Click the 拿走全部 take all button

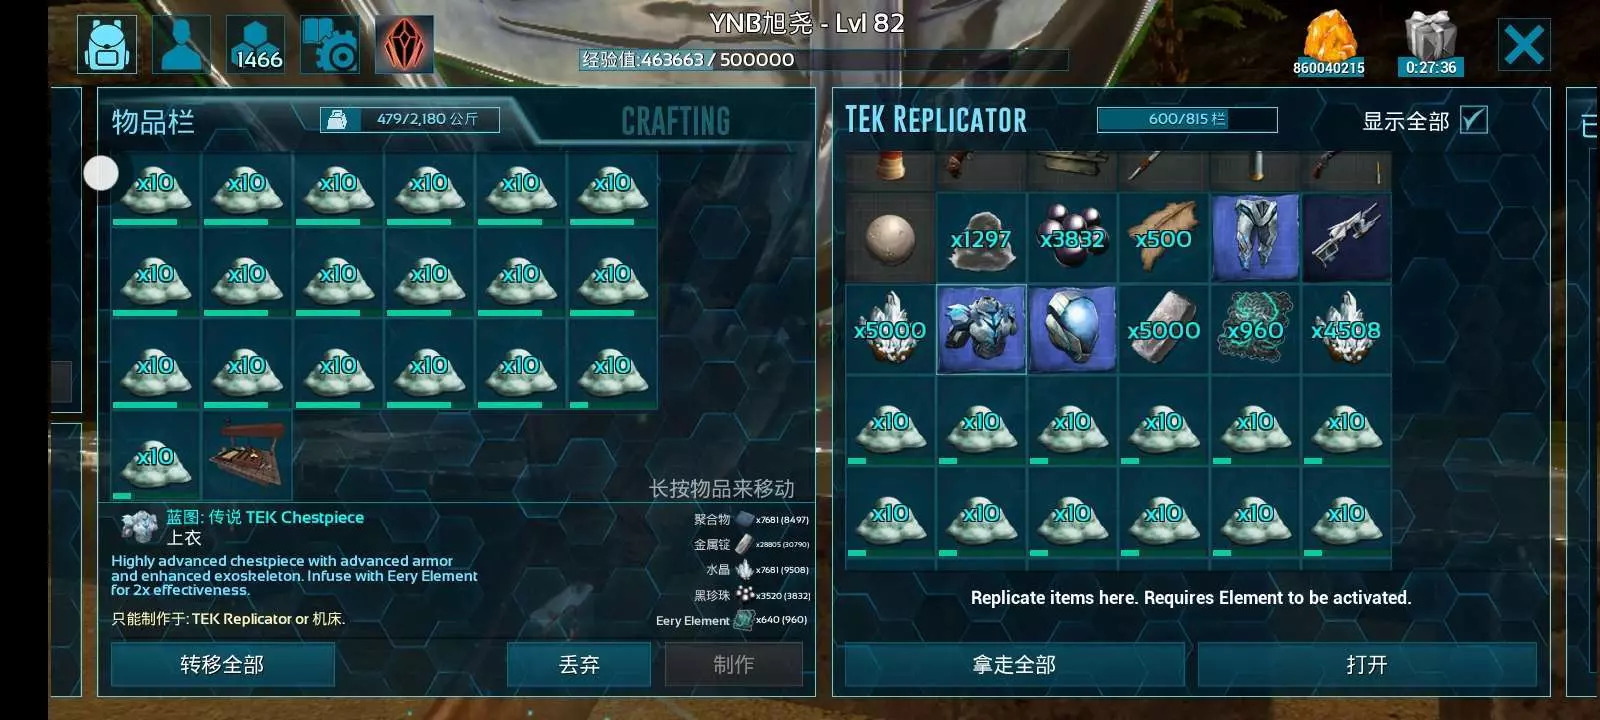[x=1014, y=664]
